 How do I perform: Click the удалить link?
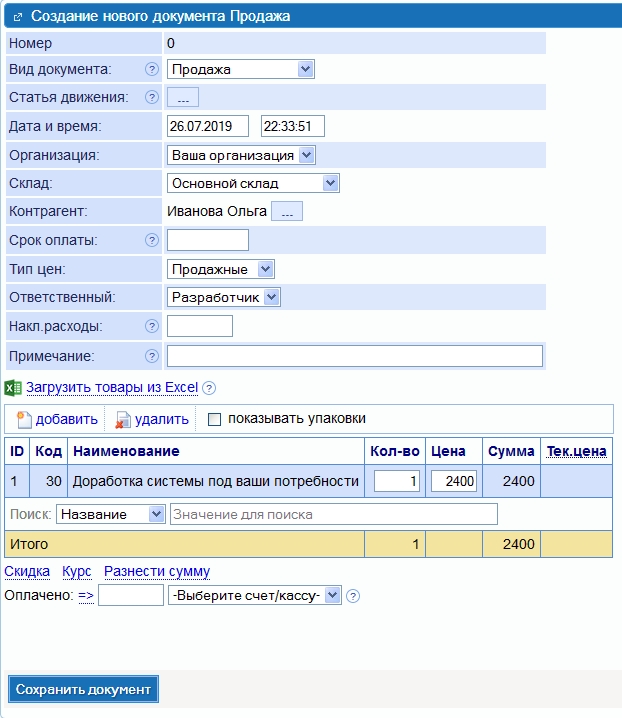pyautogui.click(x=162, y=419)
